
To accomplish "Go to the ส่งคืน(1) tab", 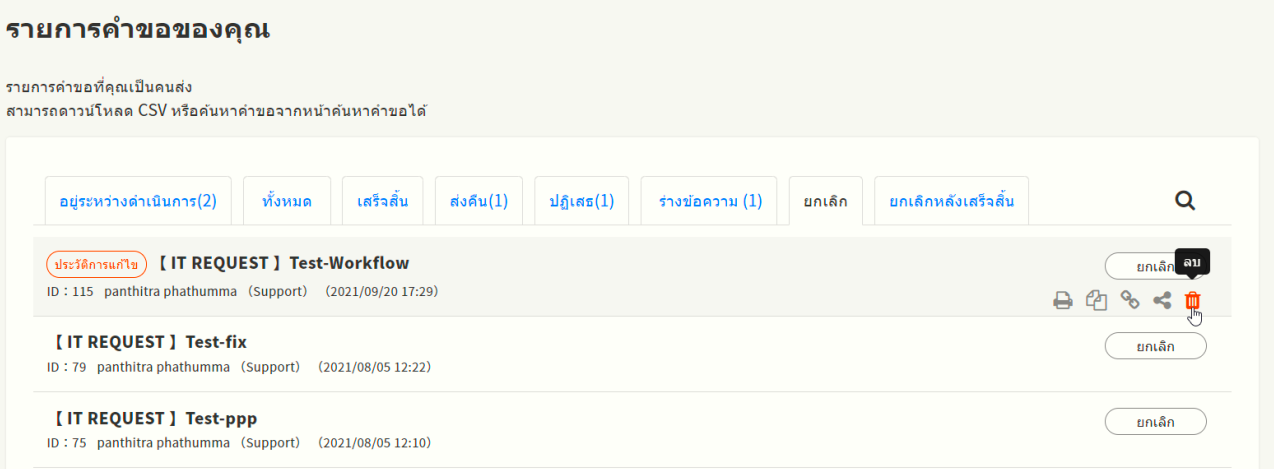I will [x=479, y=201].
